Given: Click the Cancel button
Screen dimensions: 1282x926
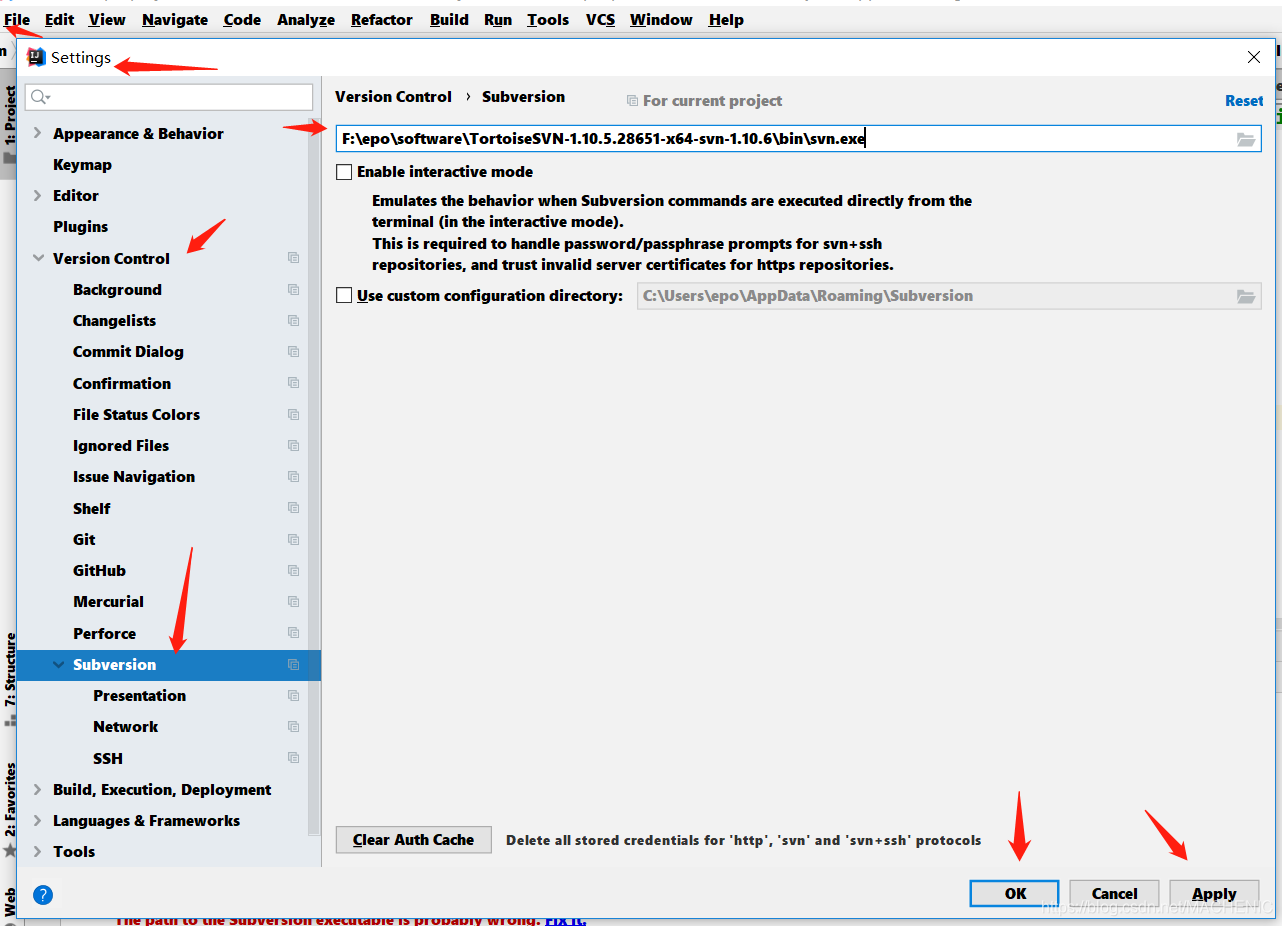Looking at the screenshot, I should pyautogui.click(x=1114, y=894).
